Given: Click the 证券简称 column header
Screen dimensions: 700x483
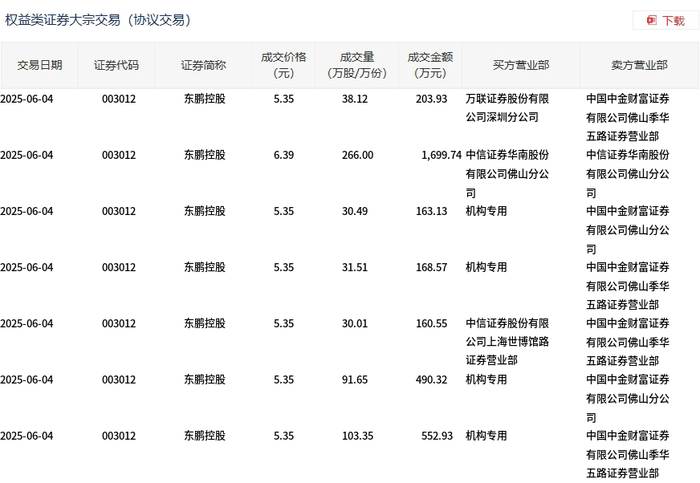Looking at the screenshot, I should coord(204,65).
